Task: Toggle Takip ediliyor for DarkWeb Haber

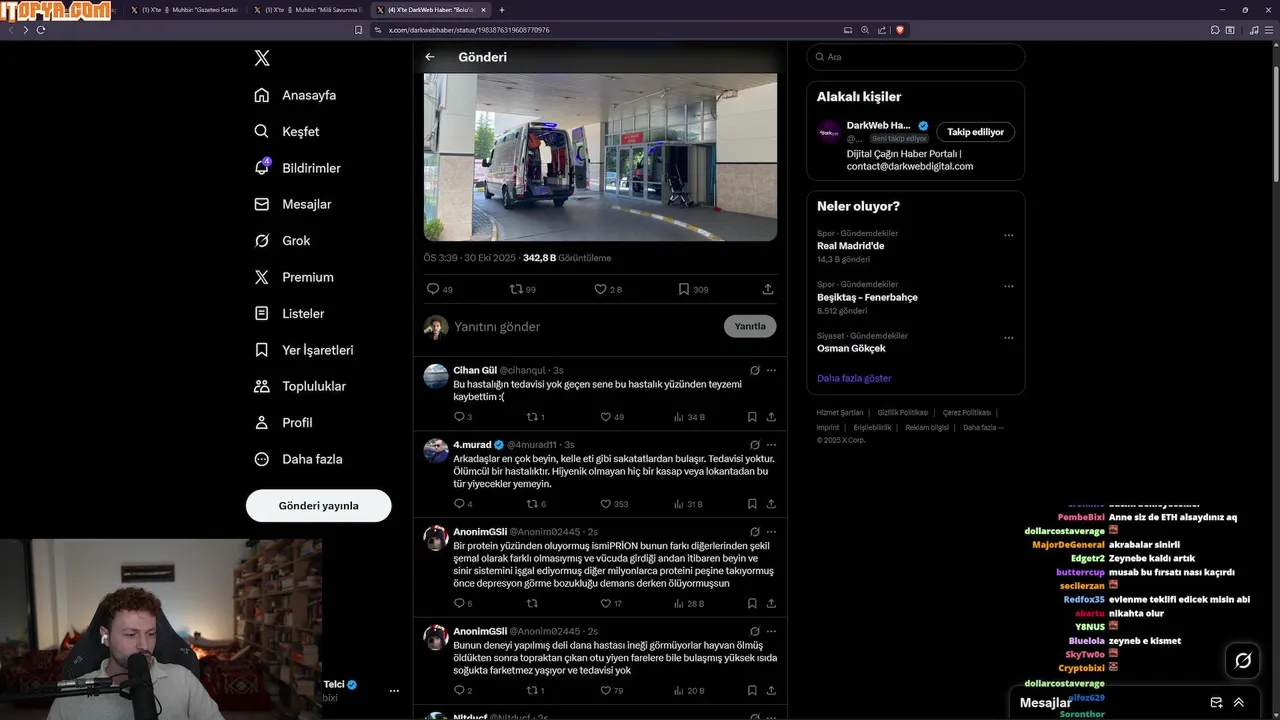Action: point(975,132)
